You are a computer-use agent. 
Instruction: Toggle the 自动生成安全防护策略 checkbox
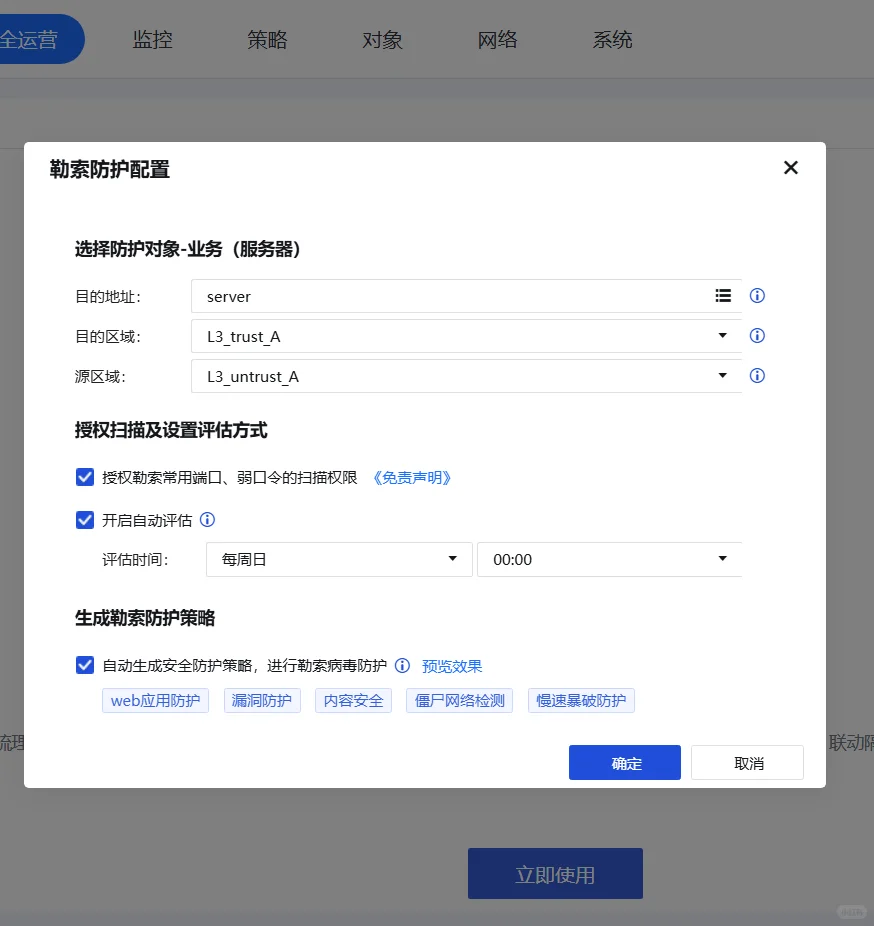point(85,665)
